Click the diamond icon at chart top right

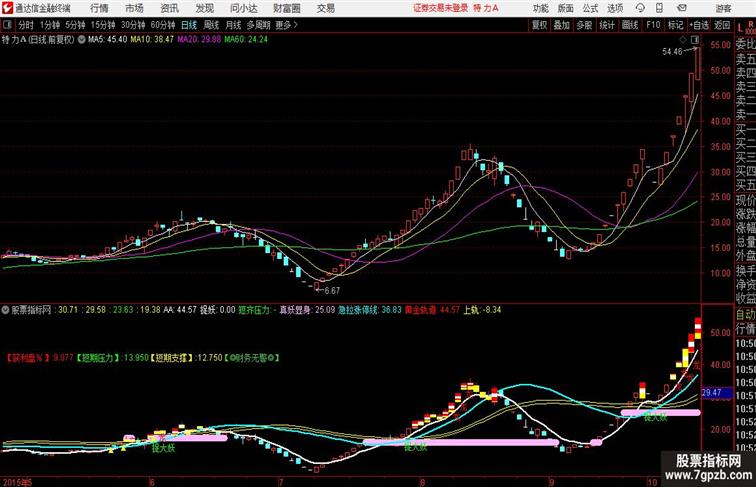(x=683, y=40)
